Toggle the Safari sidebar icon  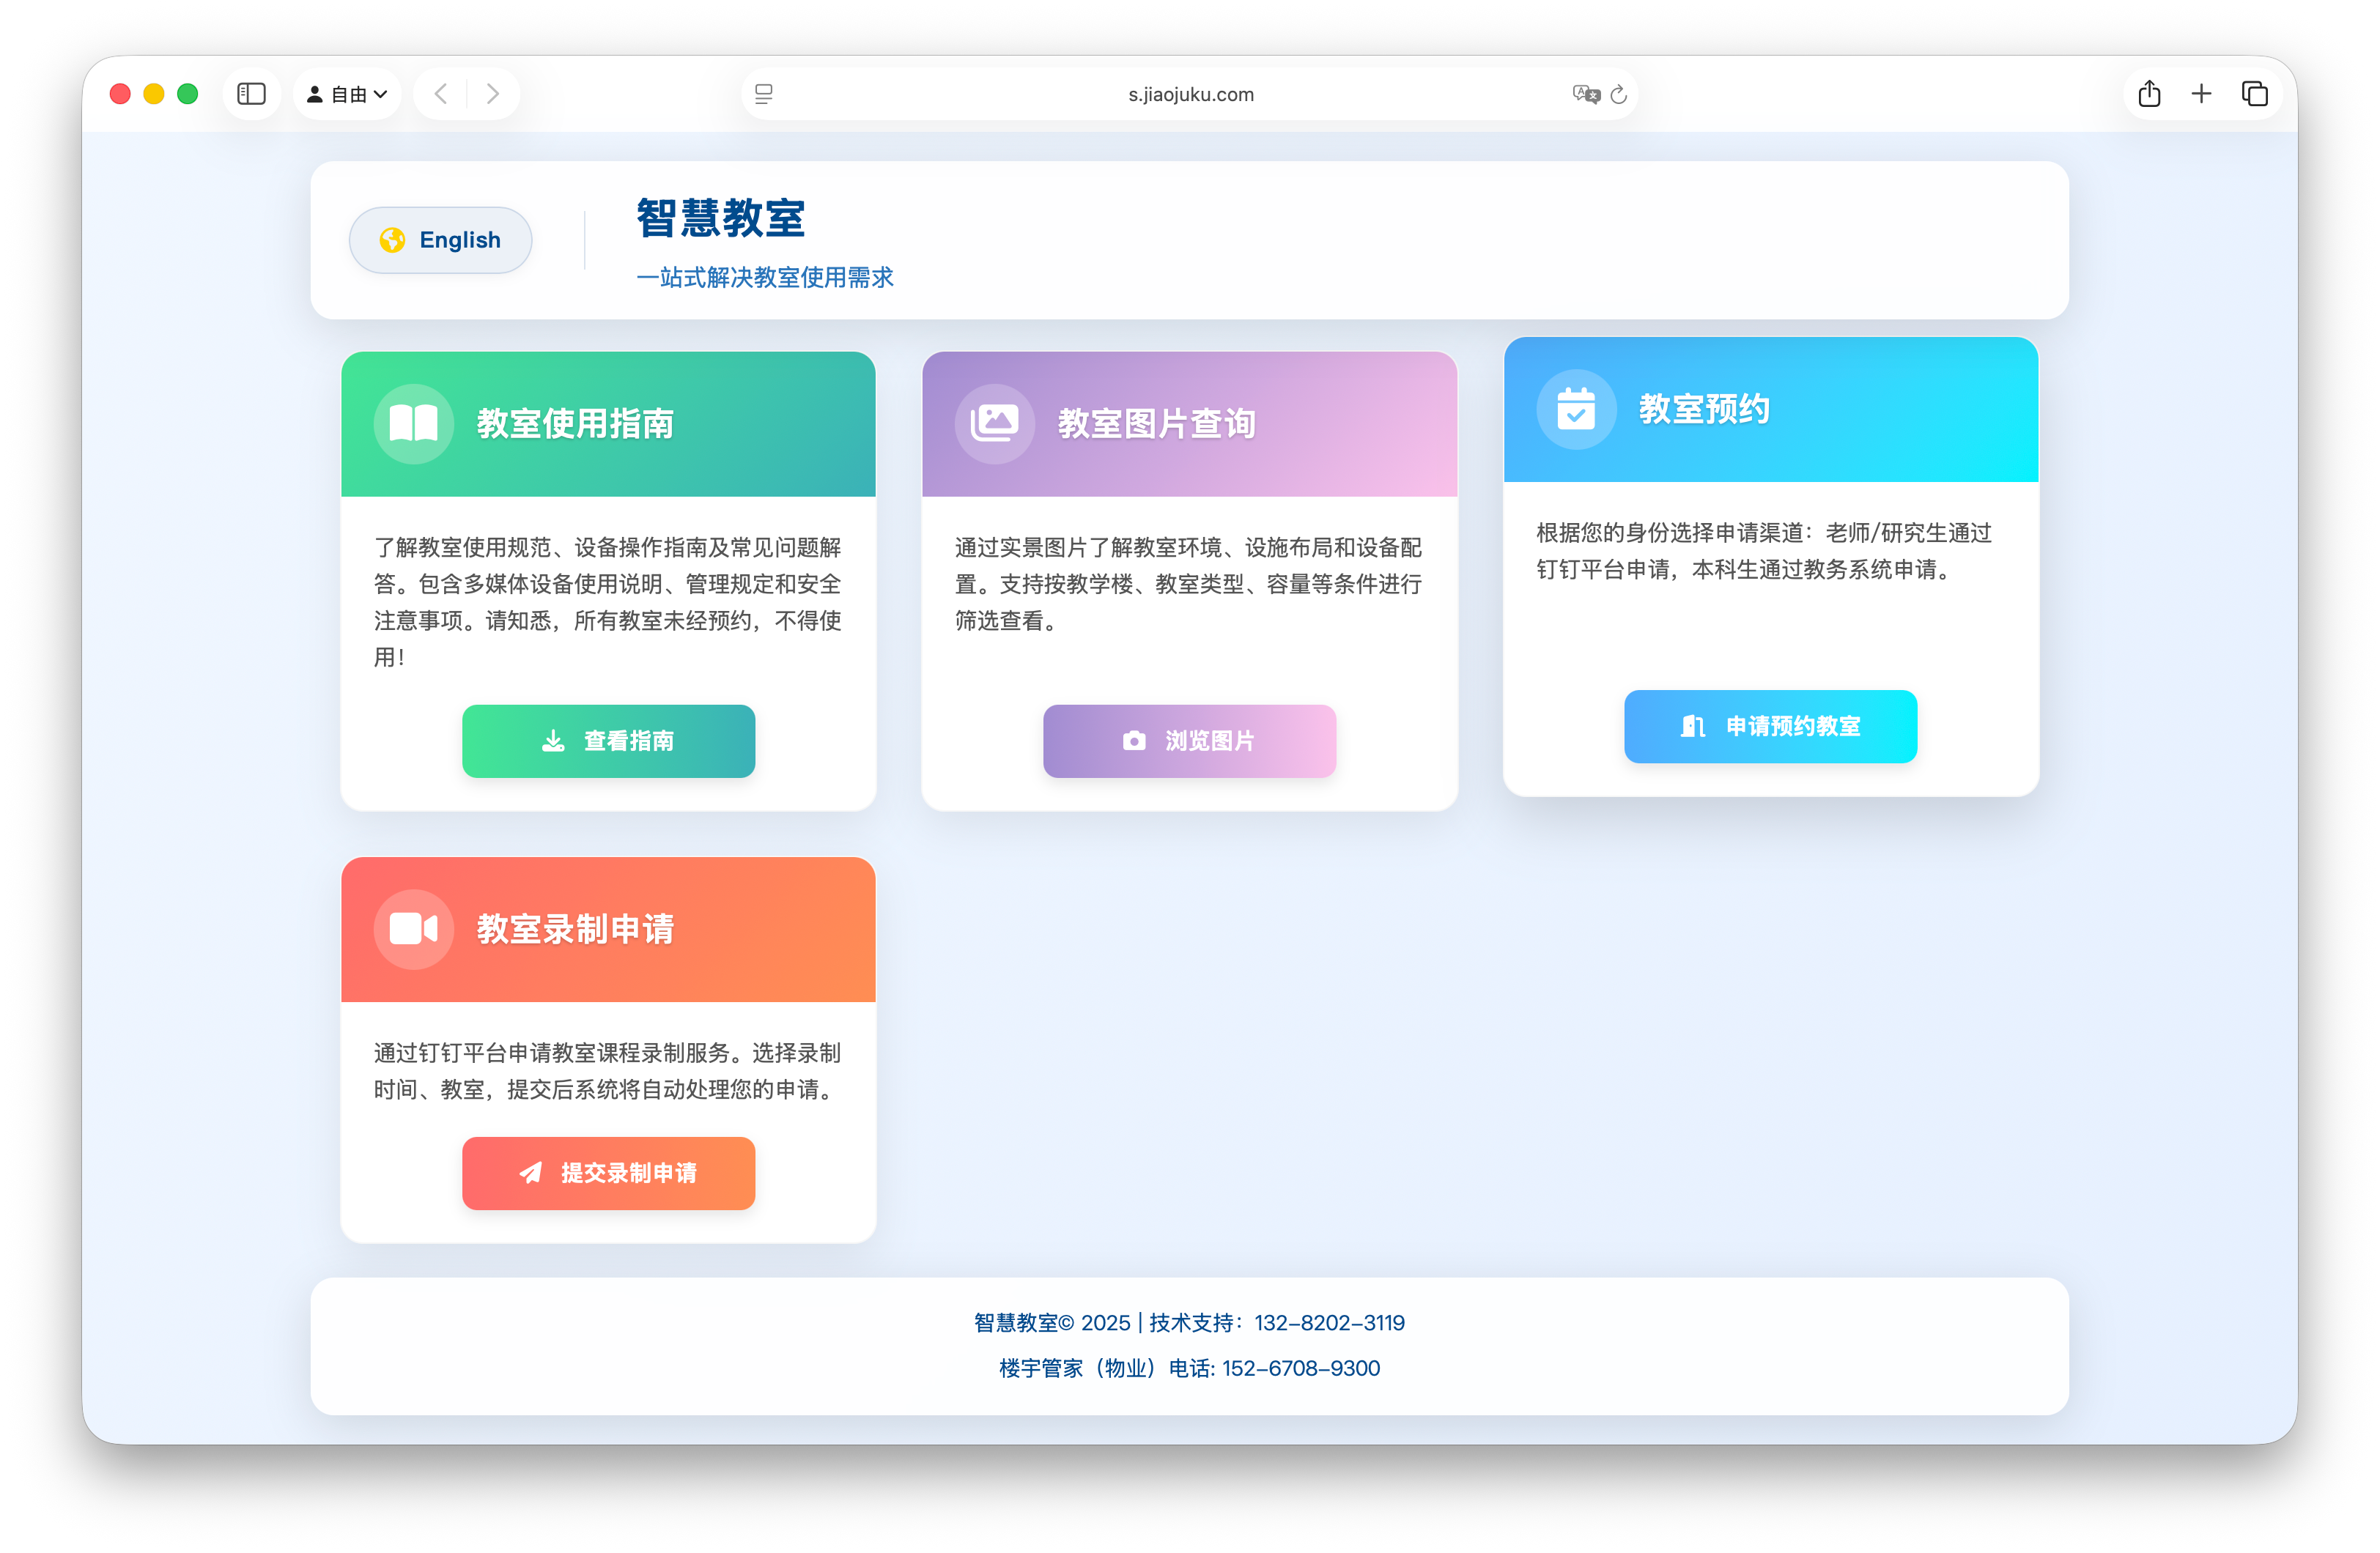(x=251, y=94)
